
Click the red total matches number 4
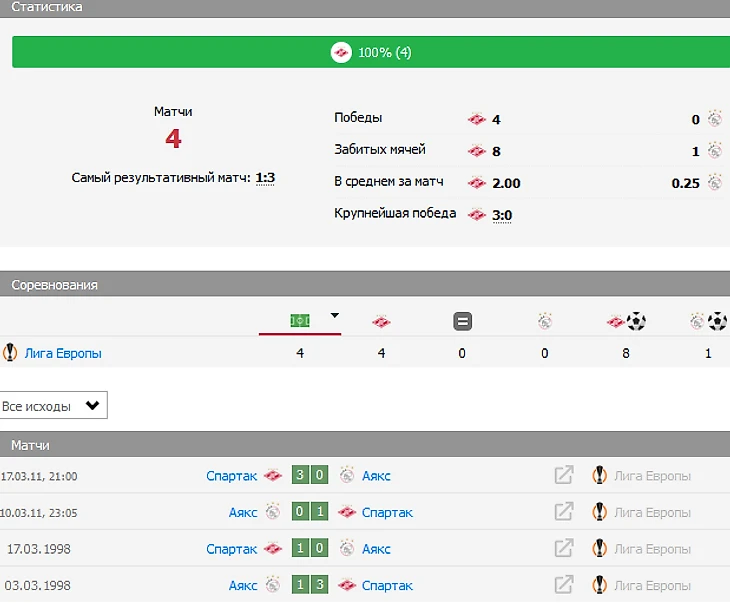click(x=173, y=139)
